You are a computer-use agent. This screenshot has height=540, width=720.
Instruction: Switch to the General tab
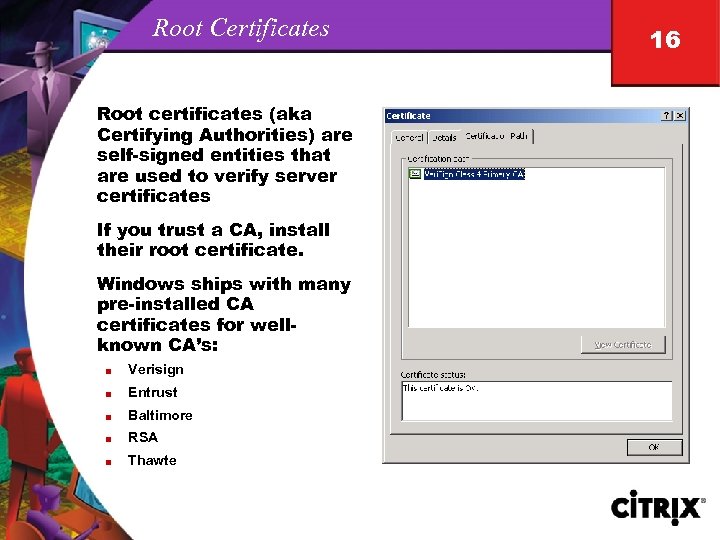click(x=409, y=137)
